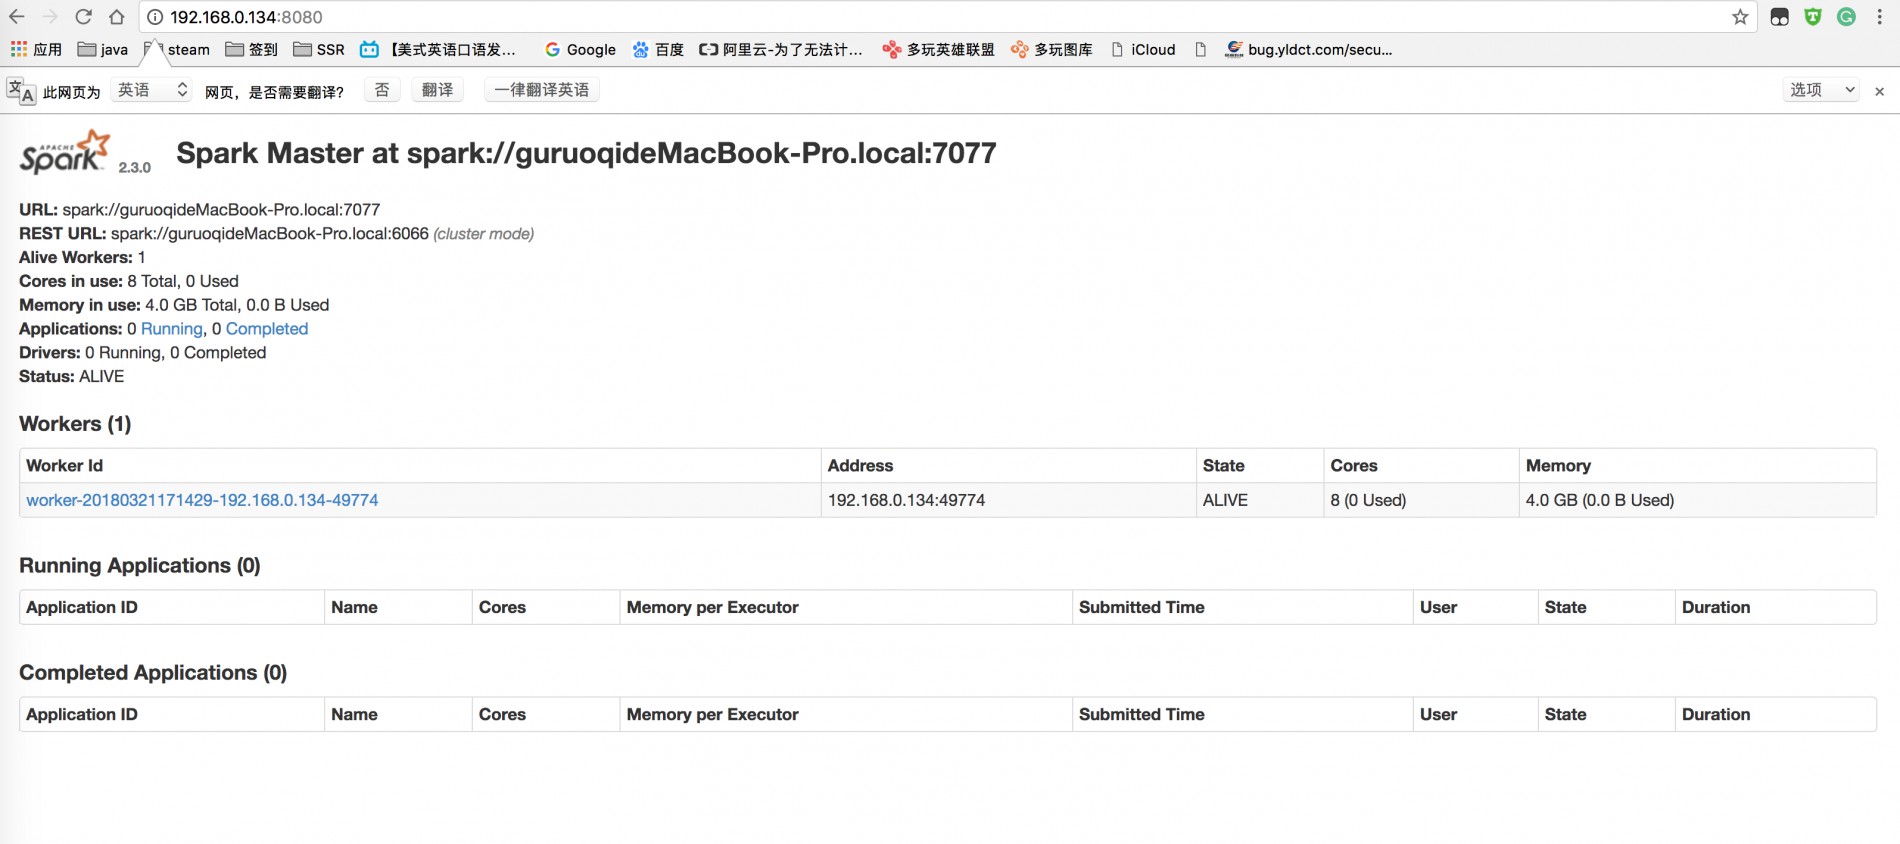Open the 多玩英雄联盟 bookmark
1900x844 pixels.
938,49
